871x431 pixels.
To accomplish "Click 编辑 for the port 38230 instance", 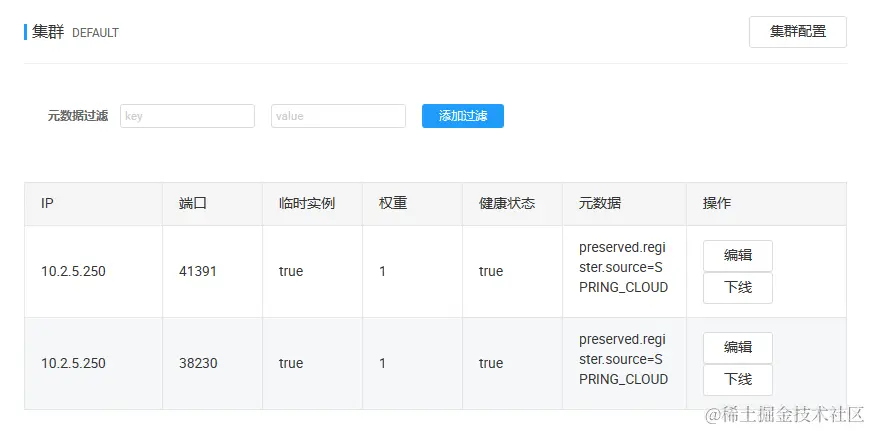I will point(738,348).
